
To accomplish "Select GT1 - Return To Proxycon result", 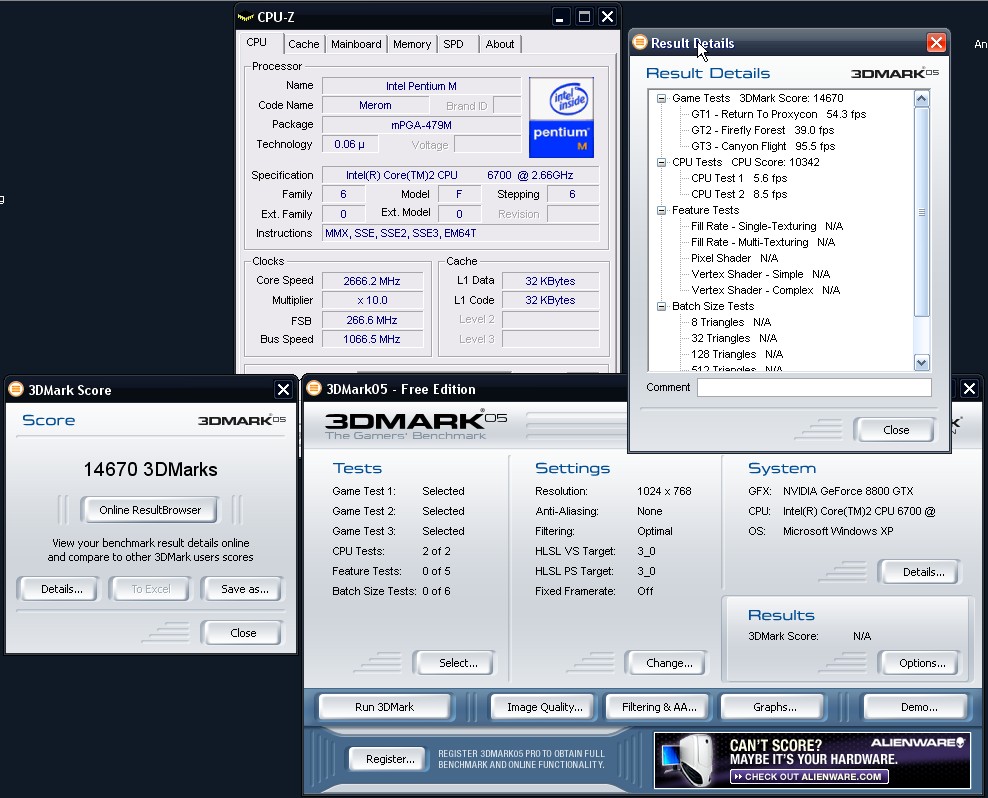I will pyautogui.click(x=778, y=114).
